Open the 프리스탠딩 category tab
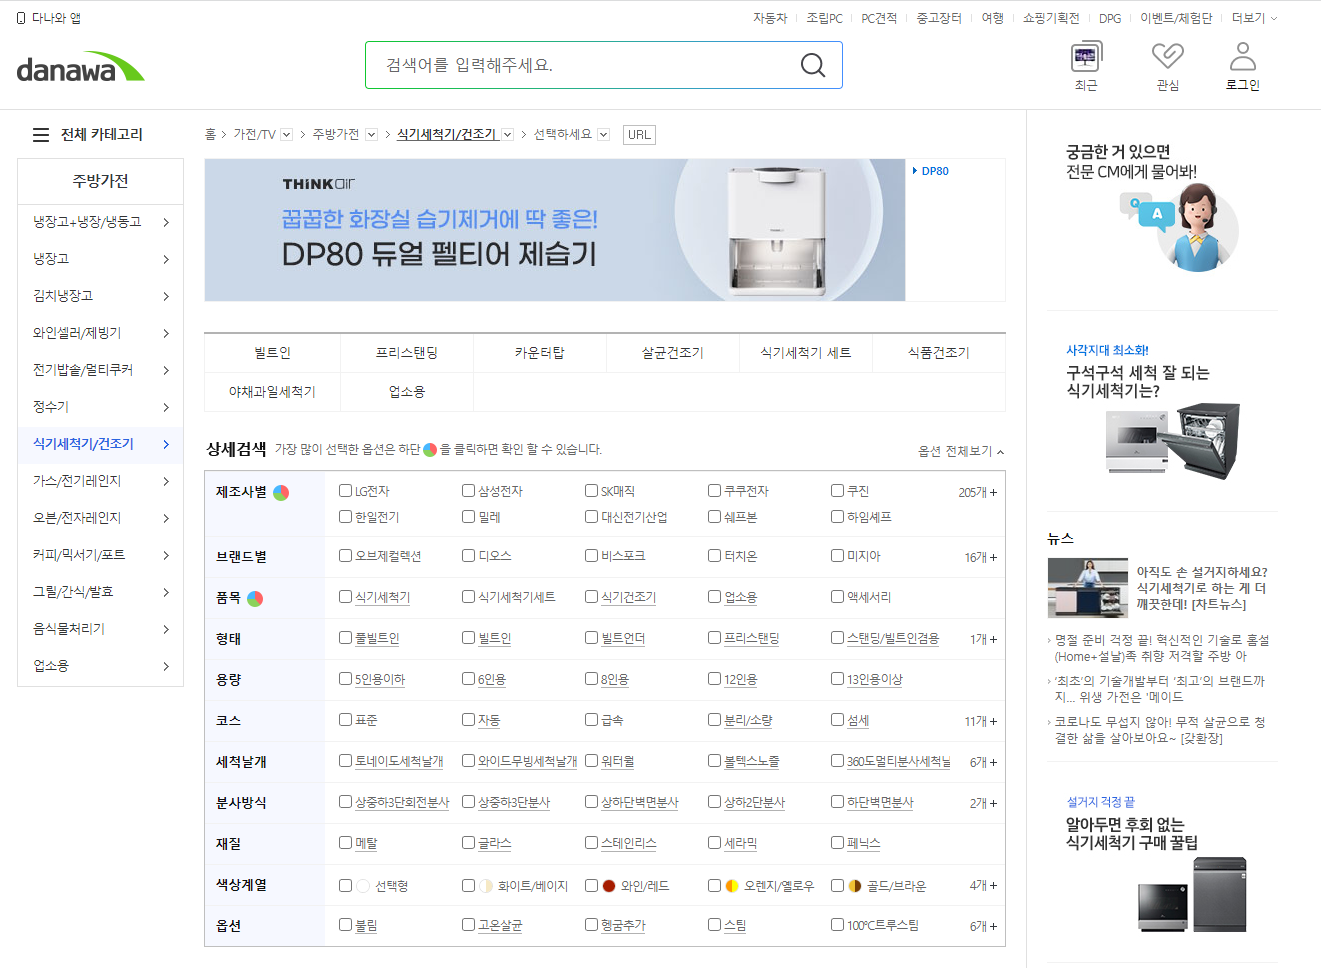 tap(407, 353)
